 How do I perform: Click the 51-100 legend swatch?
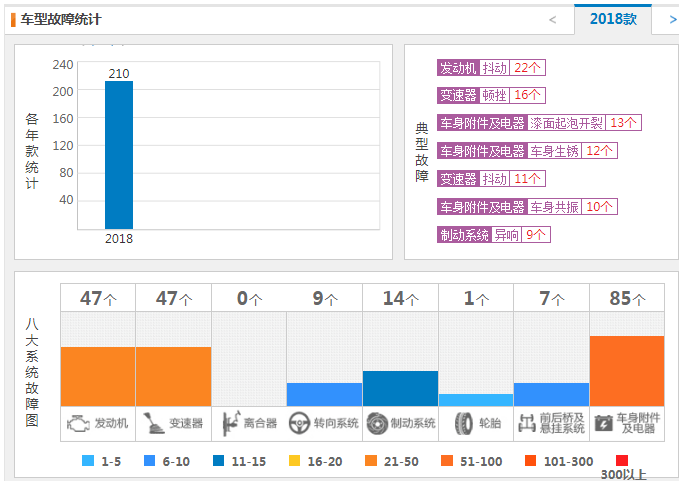pos(446,460)
